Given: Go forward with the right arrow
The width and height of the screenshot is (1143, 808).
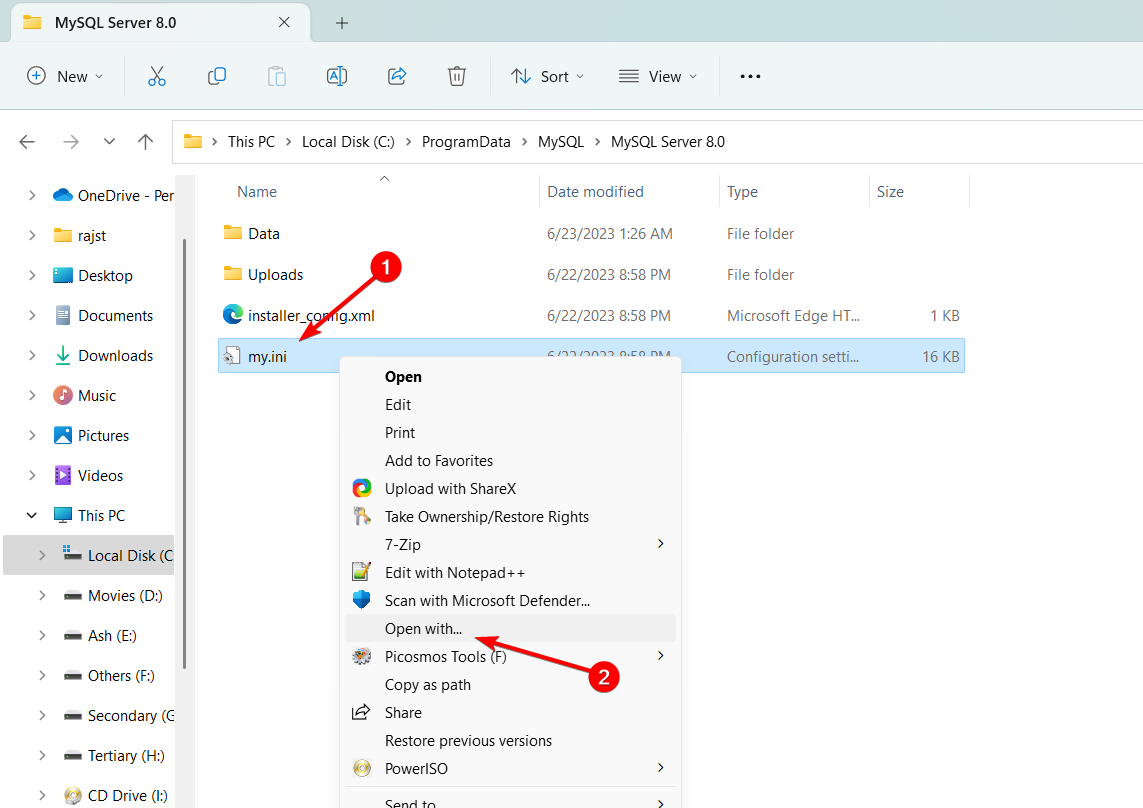Looking at the screenshot, I should click(71, 141).
